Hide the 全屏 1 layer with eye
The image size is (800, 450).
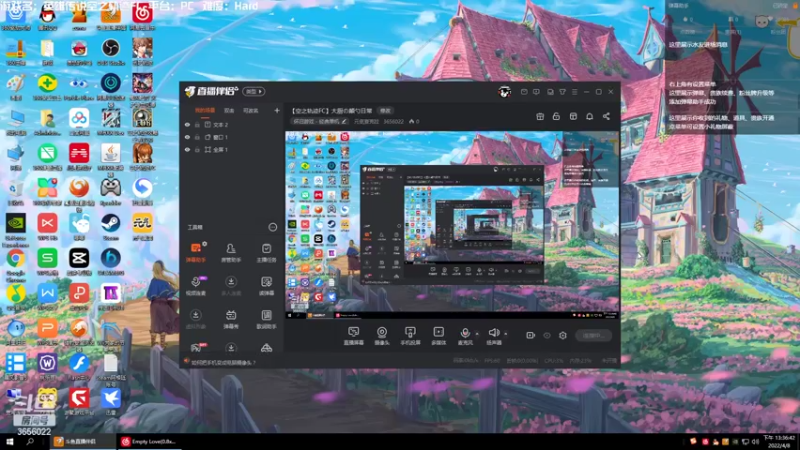pyautogui.click(x=187, y=150)
